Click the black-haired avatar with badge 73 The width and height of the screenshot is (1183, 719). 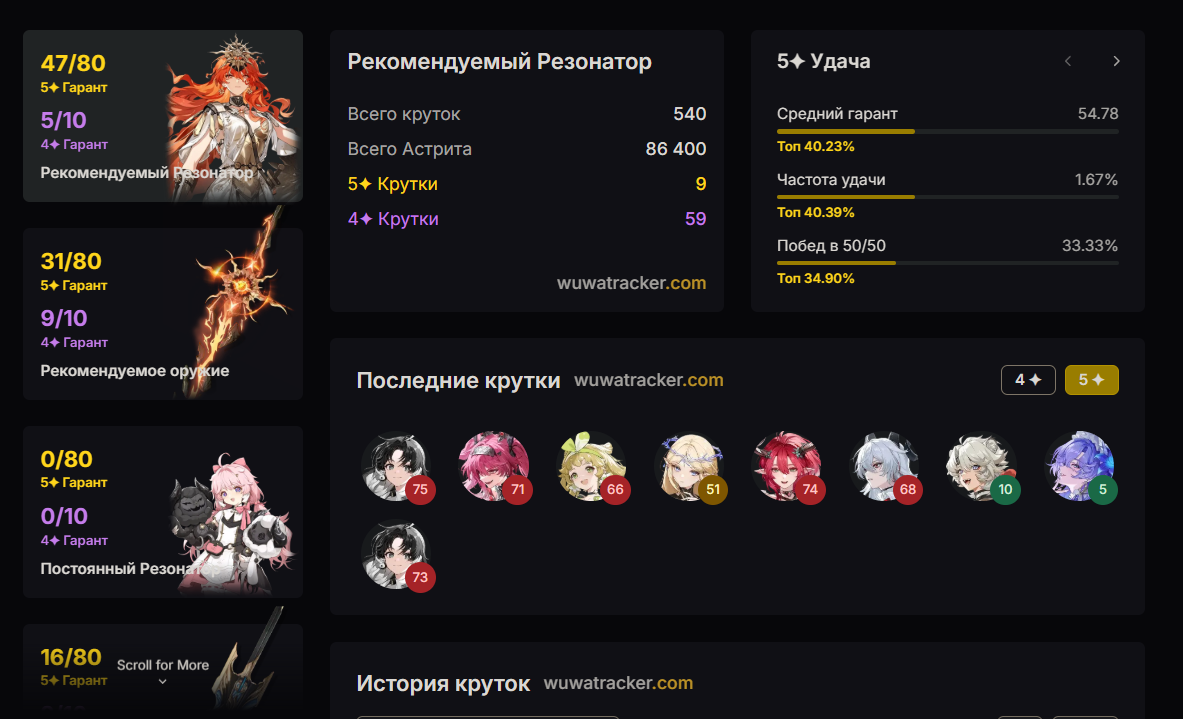(397, 555)
